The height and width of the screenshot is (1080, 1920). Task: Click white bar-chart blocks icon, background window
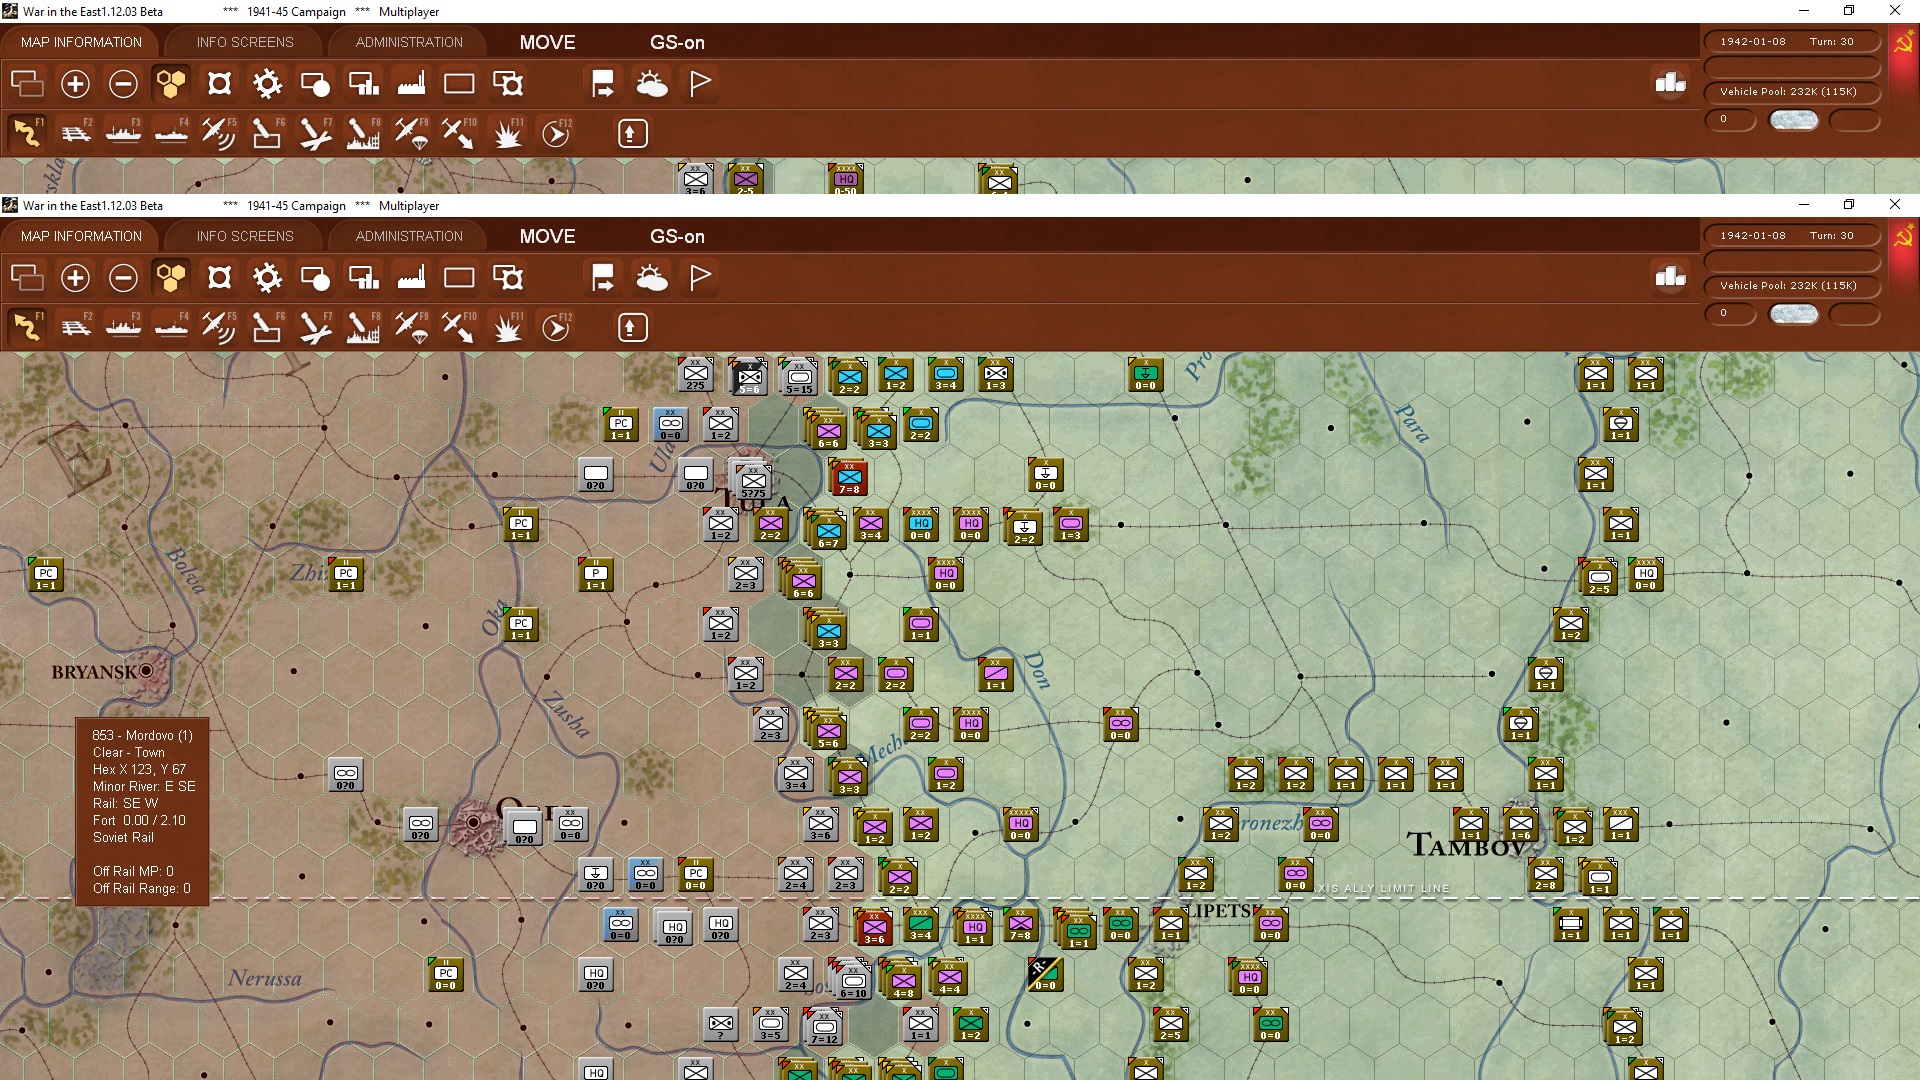coord(1670,83)
